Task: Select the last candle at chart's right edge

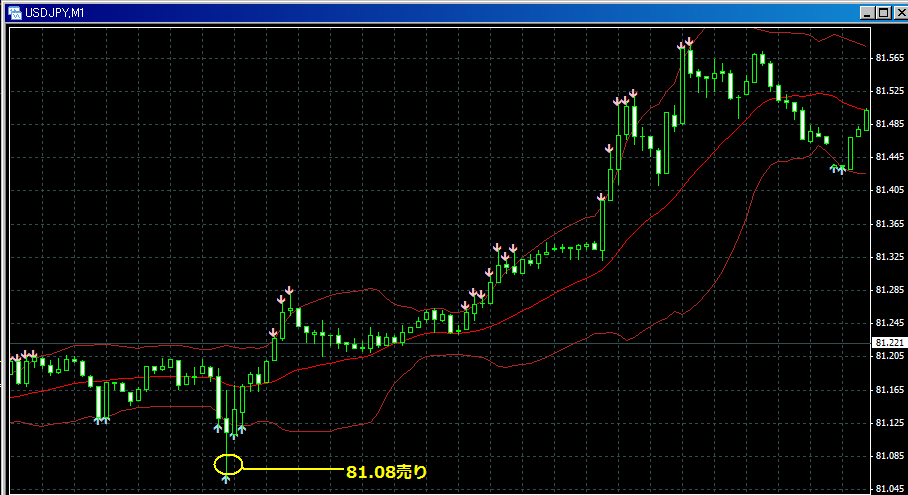Action: (x=866, y=119)
